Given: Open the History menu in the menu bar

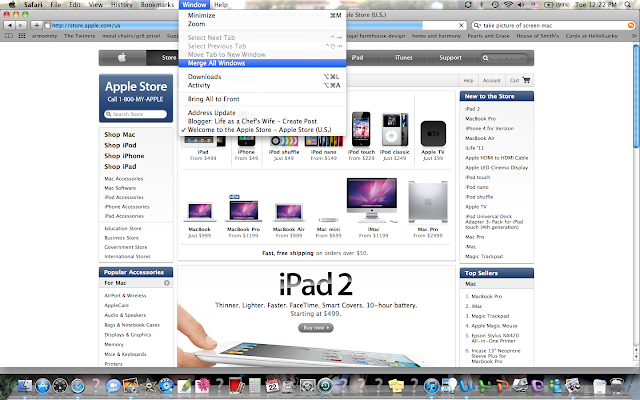Looking at the screenshot, I should (122, 4).
